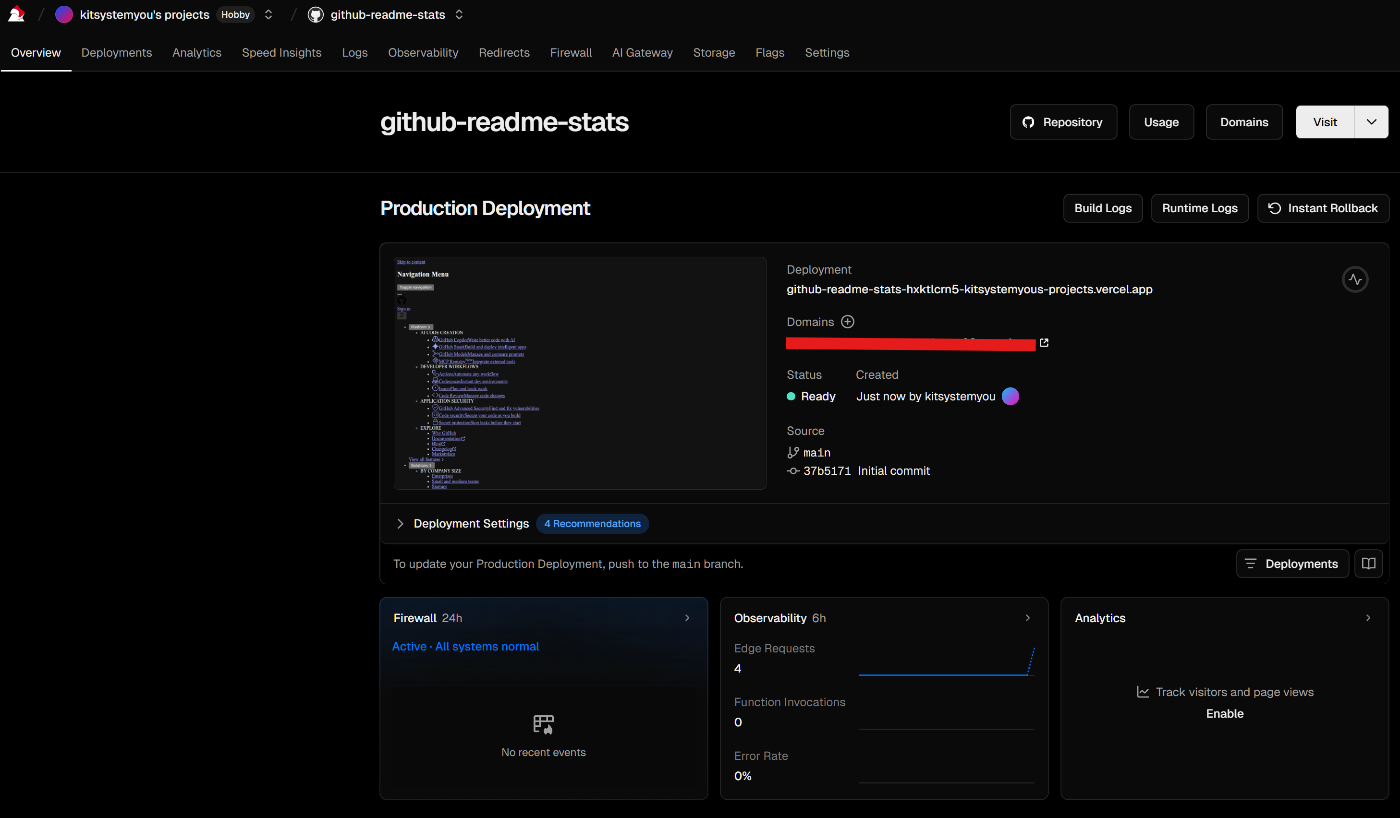Open the Firewall card chevron
This screenshot has width=1400, height=818.
point(687,618)
